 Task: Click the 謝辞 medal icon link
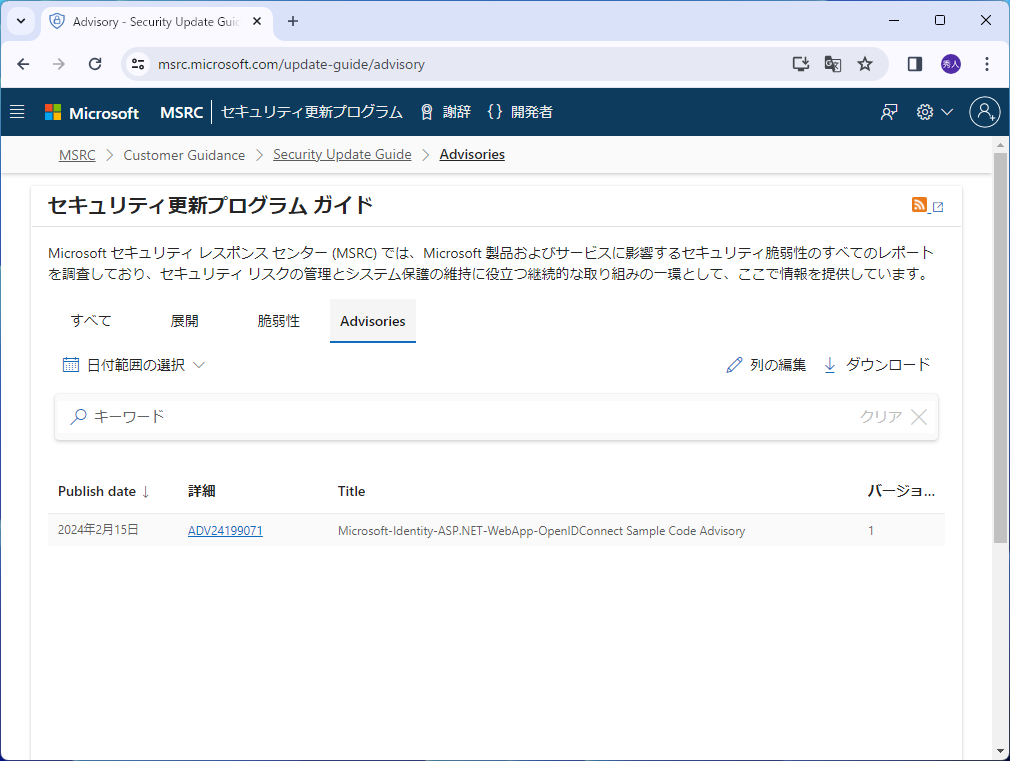pos(445,112)
